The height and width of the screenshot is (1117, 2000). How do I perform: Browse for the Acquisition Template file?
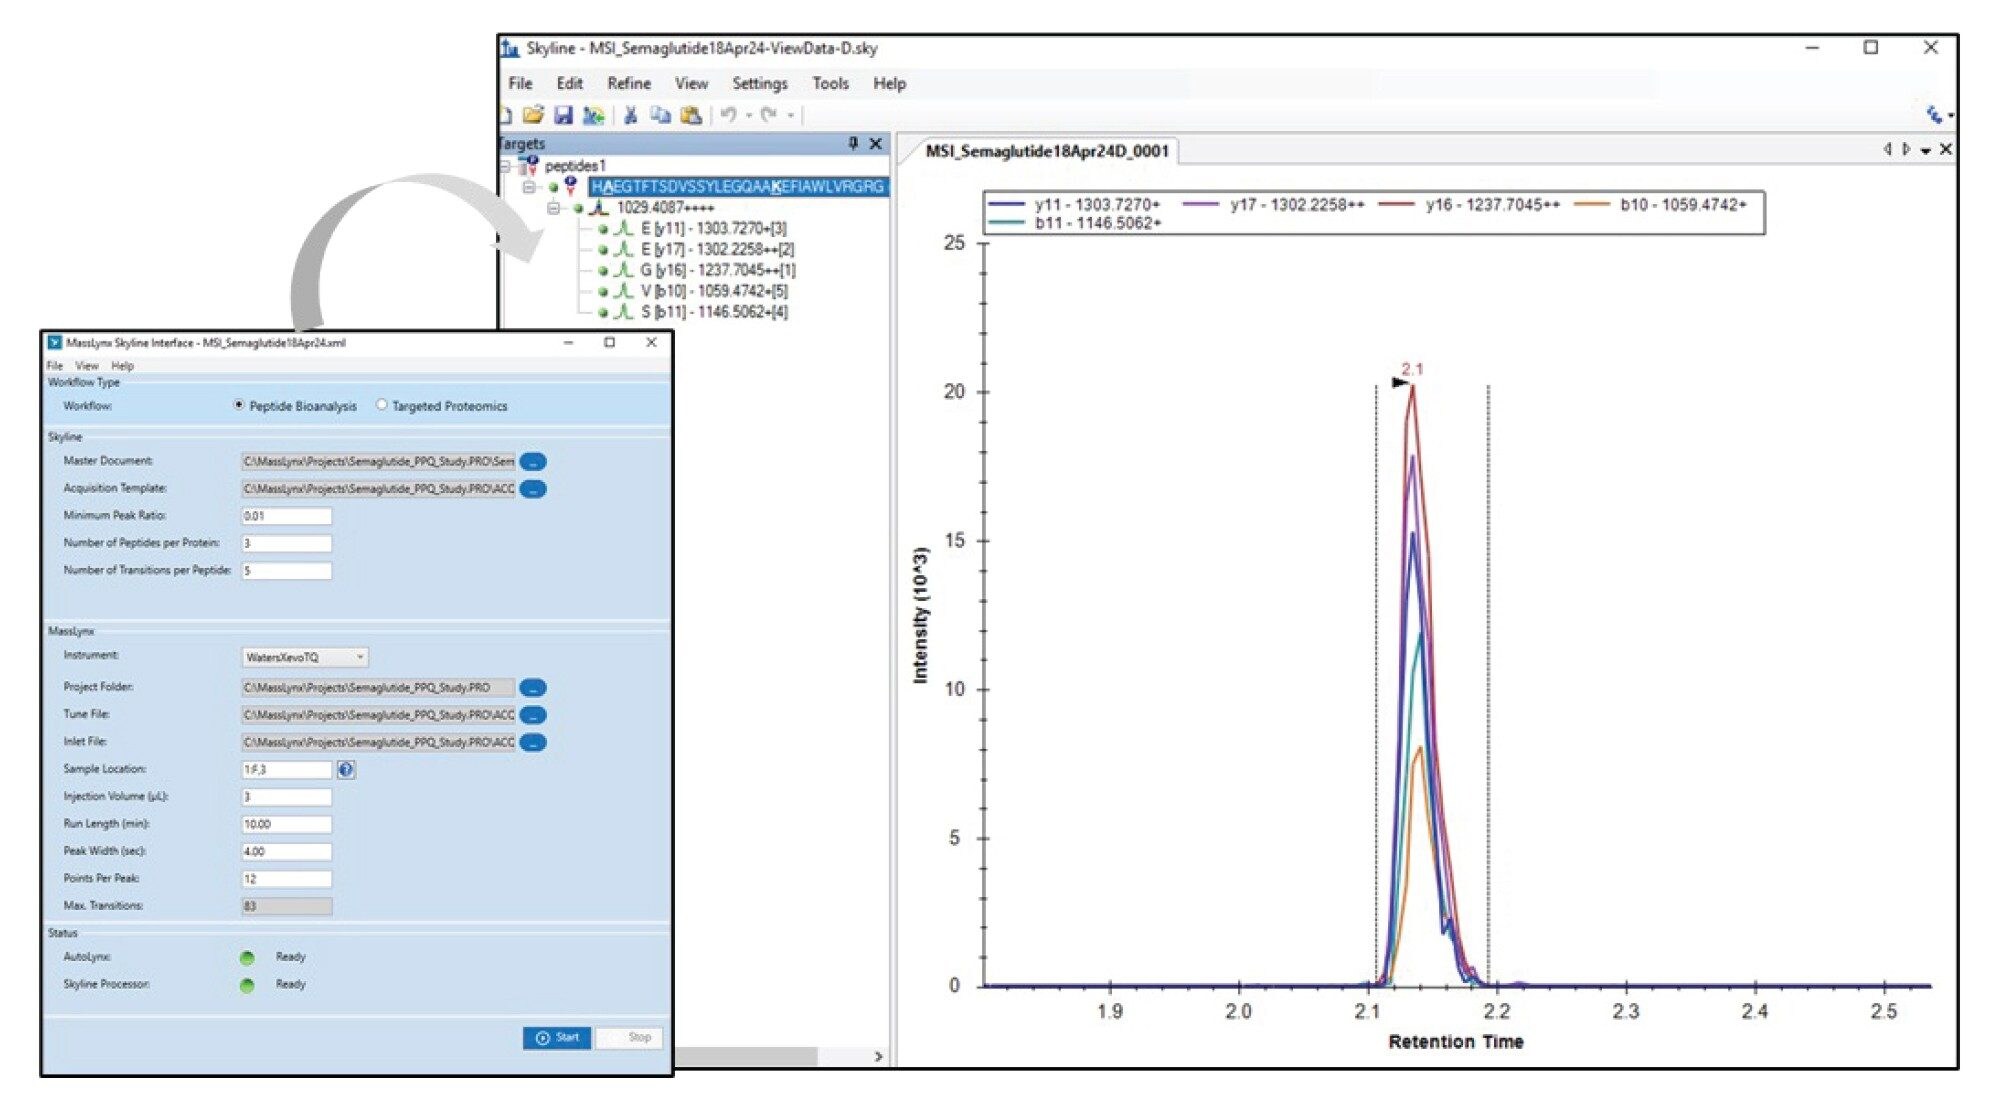click(533, 489)
